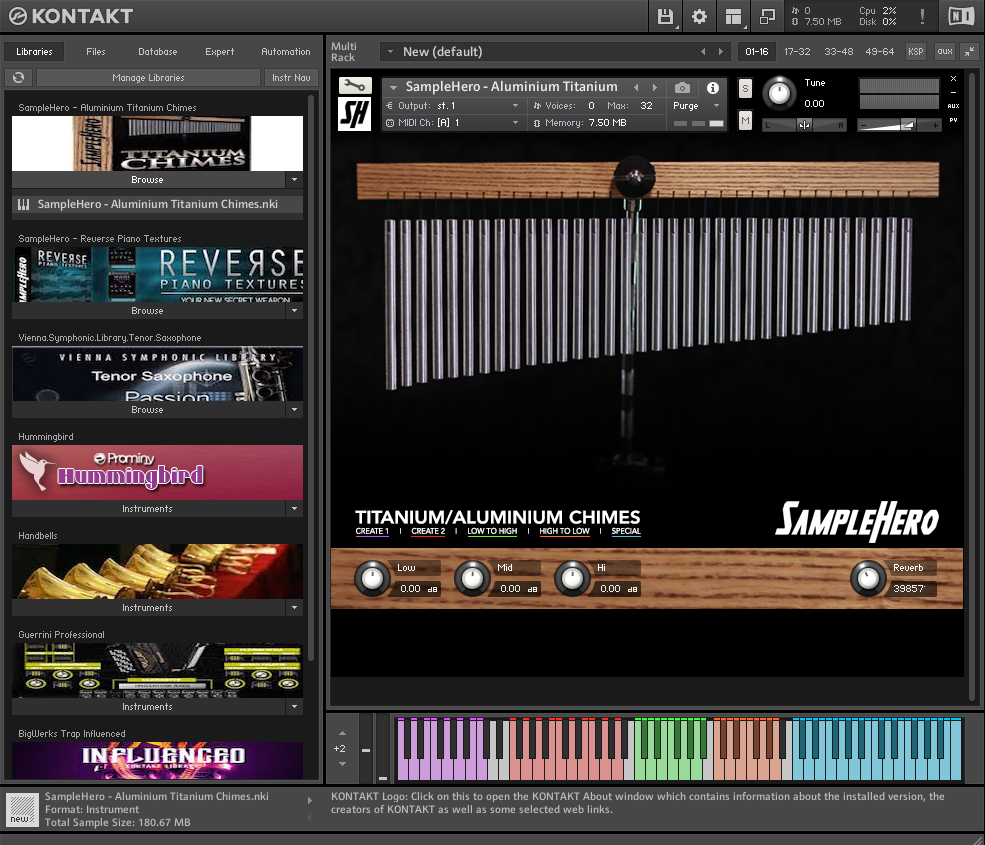Shift keyboard octave up

pos(342,733)
